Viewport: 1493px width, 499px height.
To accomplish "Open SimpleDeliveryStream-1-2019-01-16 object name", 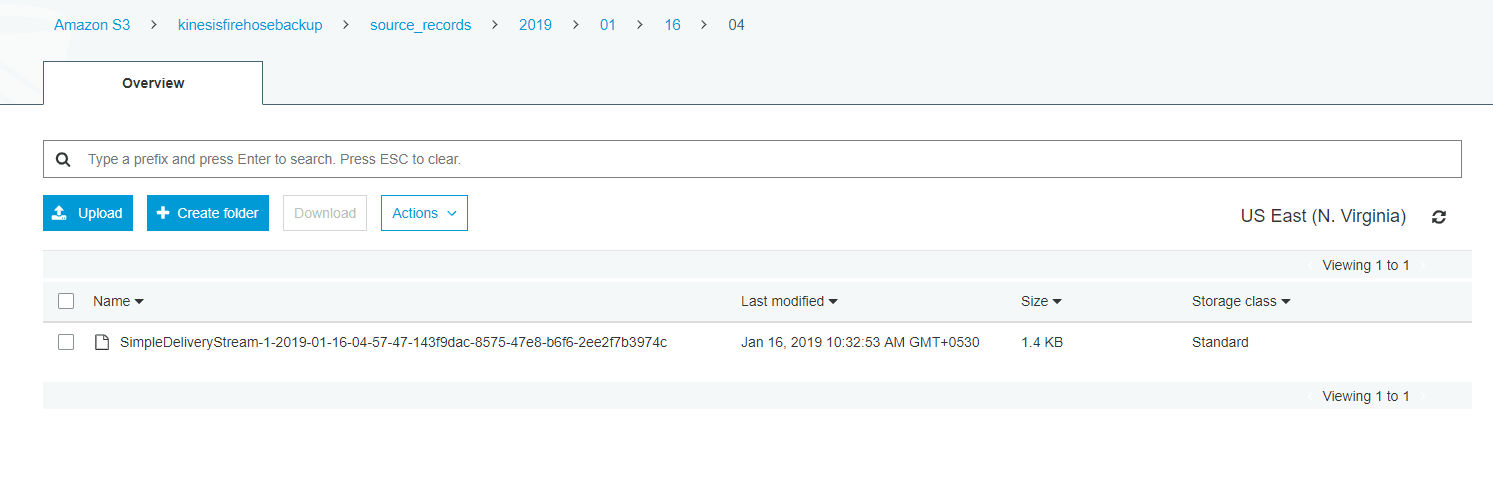I will click(x=393, y=342).
